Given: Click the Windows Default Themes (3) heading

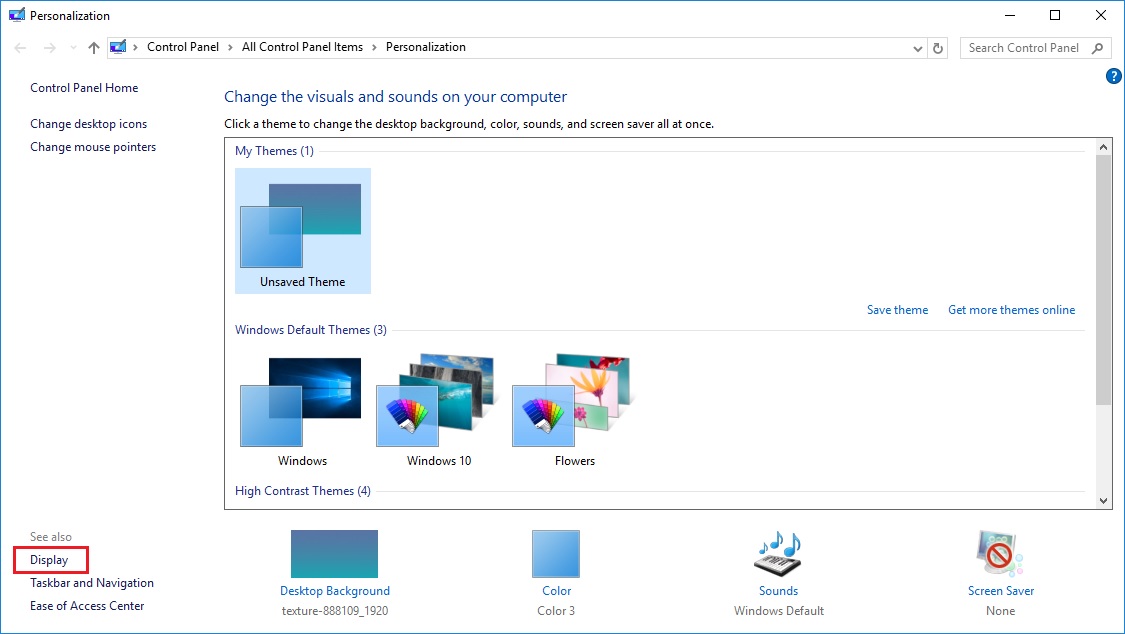Looking at the screenshot, I should [x=311, y=330].
